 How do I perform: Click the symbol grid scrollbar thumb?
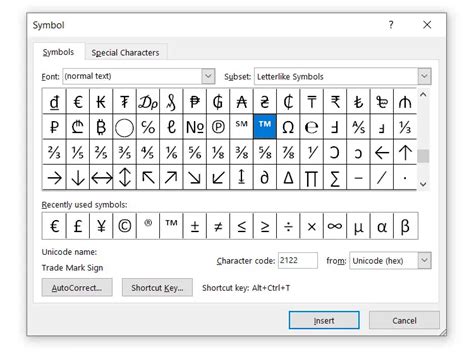click(423, 156)
